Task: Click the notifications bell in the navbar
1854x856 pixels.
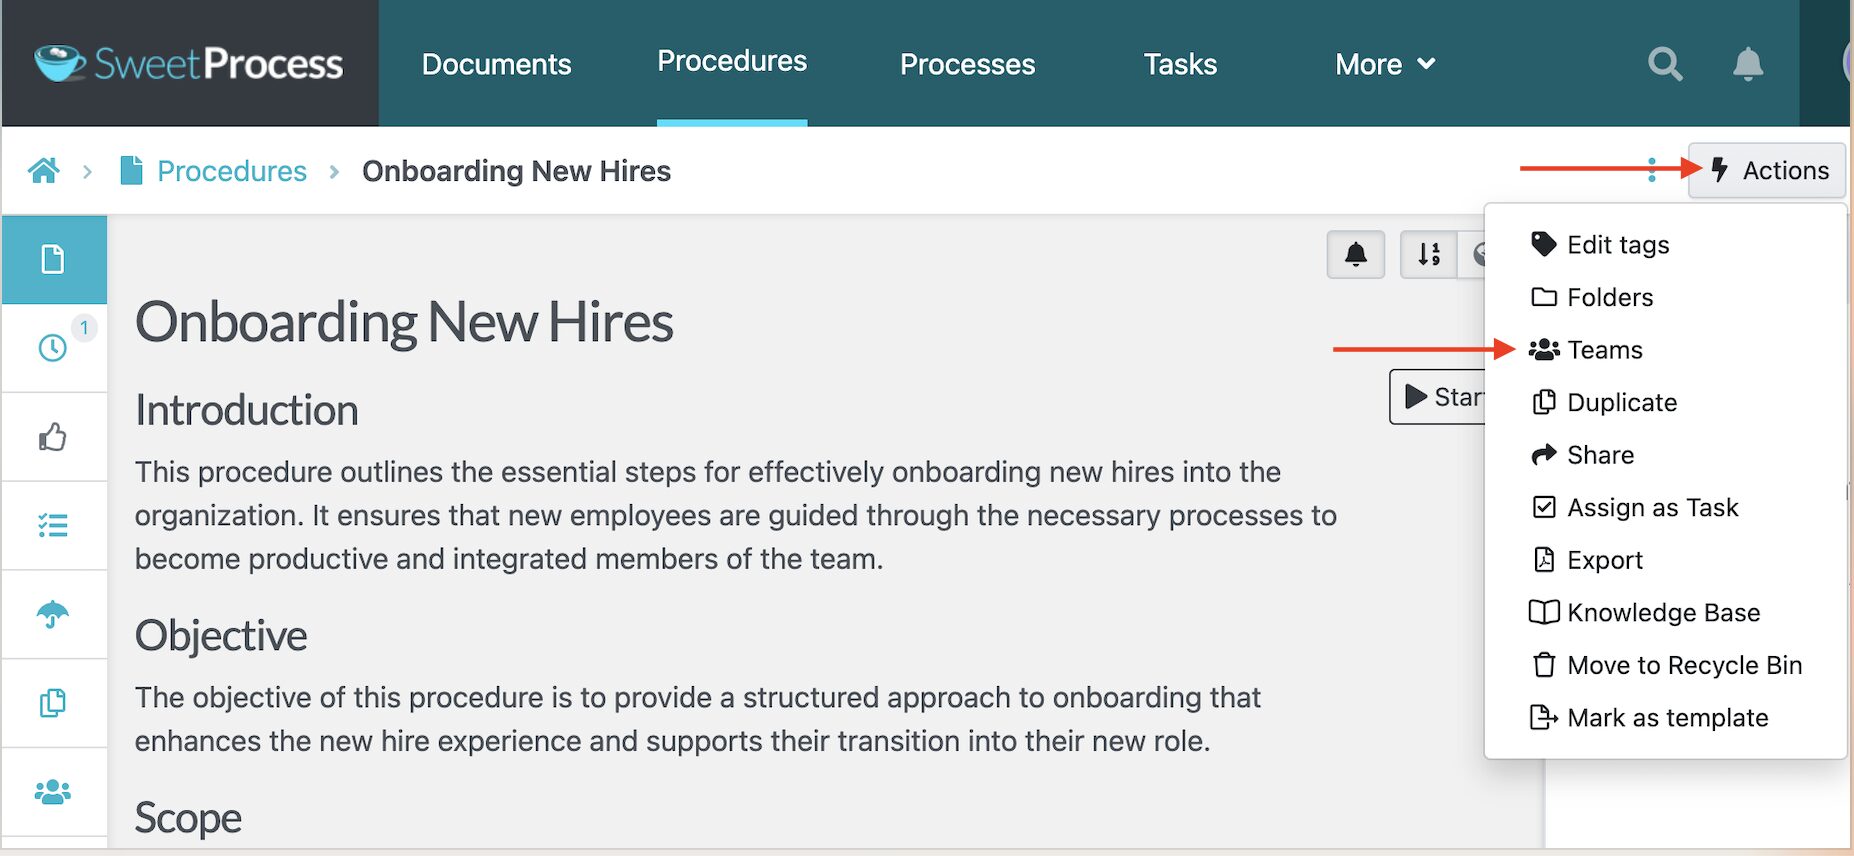Action: click(1748, 63)
